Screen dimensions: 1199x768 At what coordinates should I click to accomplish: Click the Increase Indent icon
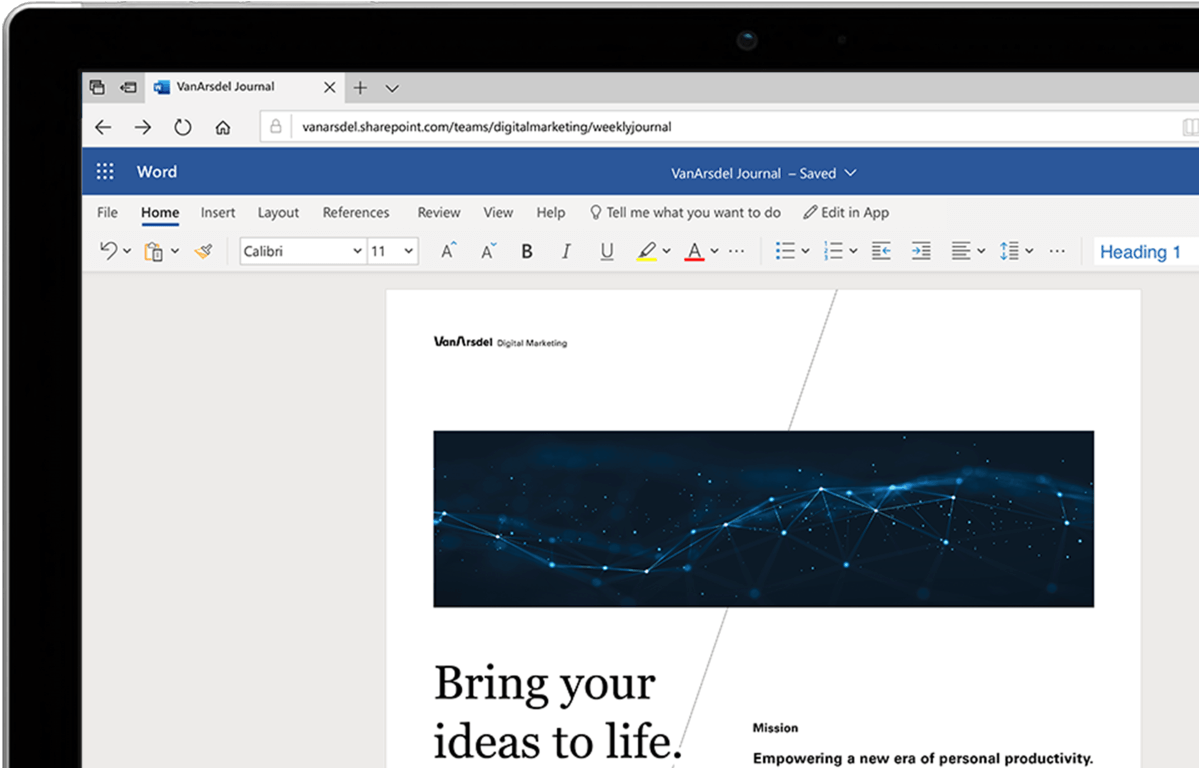[921, 250]
